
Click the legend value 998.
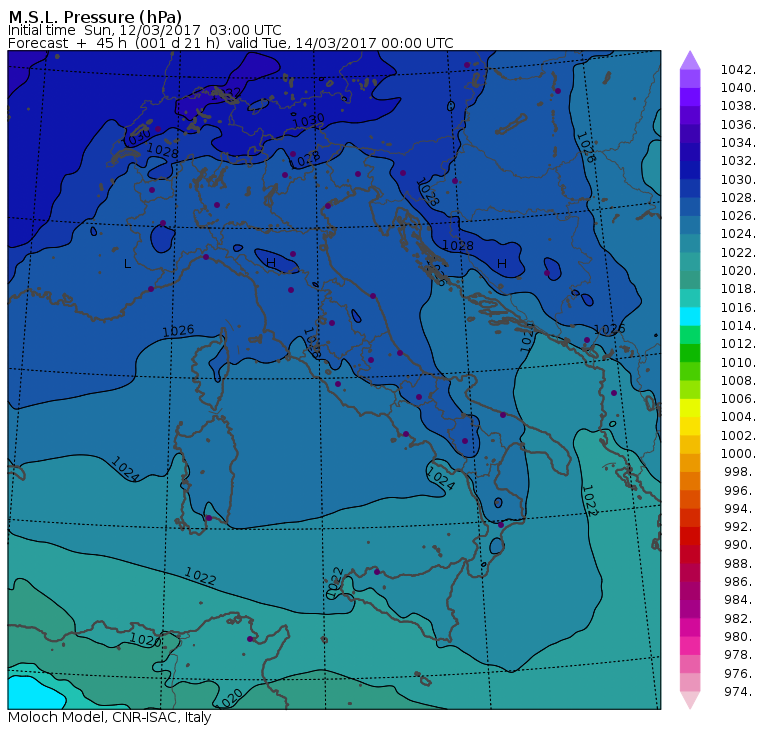[740, 472]
